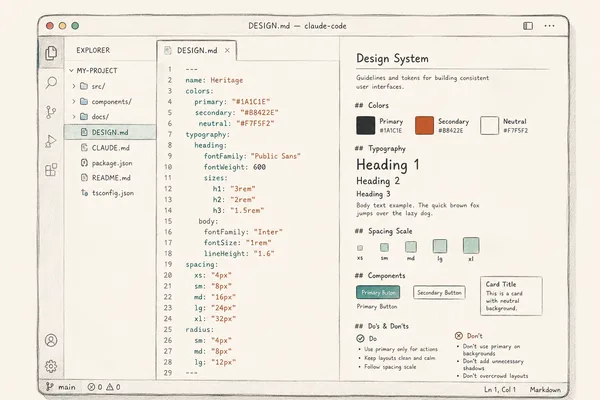The image size is (600, 400).
Task: Click the EXPLORER panel header
Action: tap(93, 50)
